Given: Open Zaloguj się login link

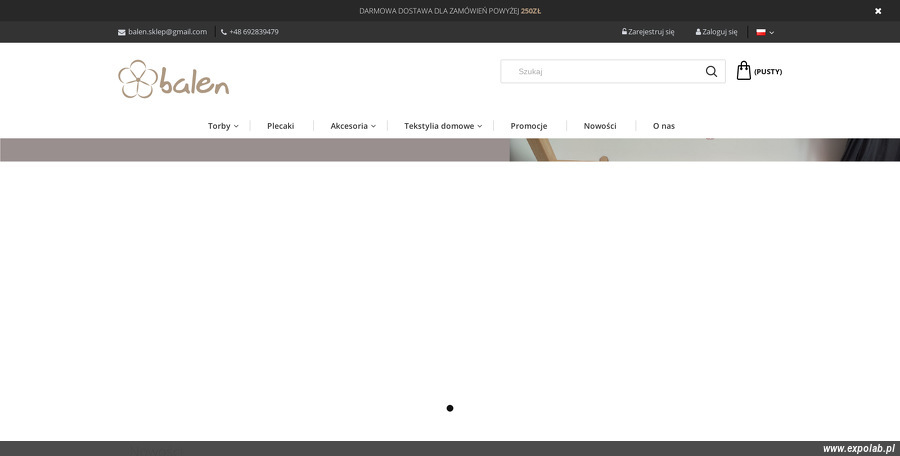Looking at the screenshot, I should (720, 32).
